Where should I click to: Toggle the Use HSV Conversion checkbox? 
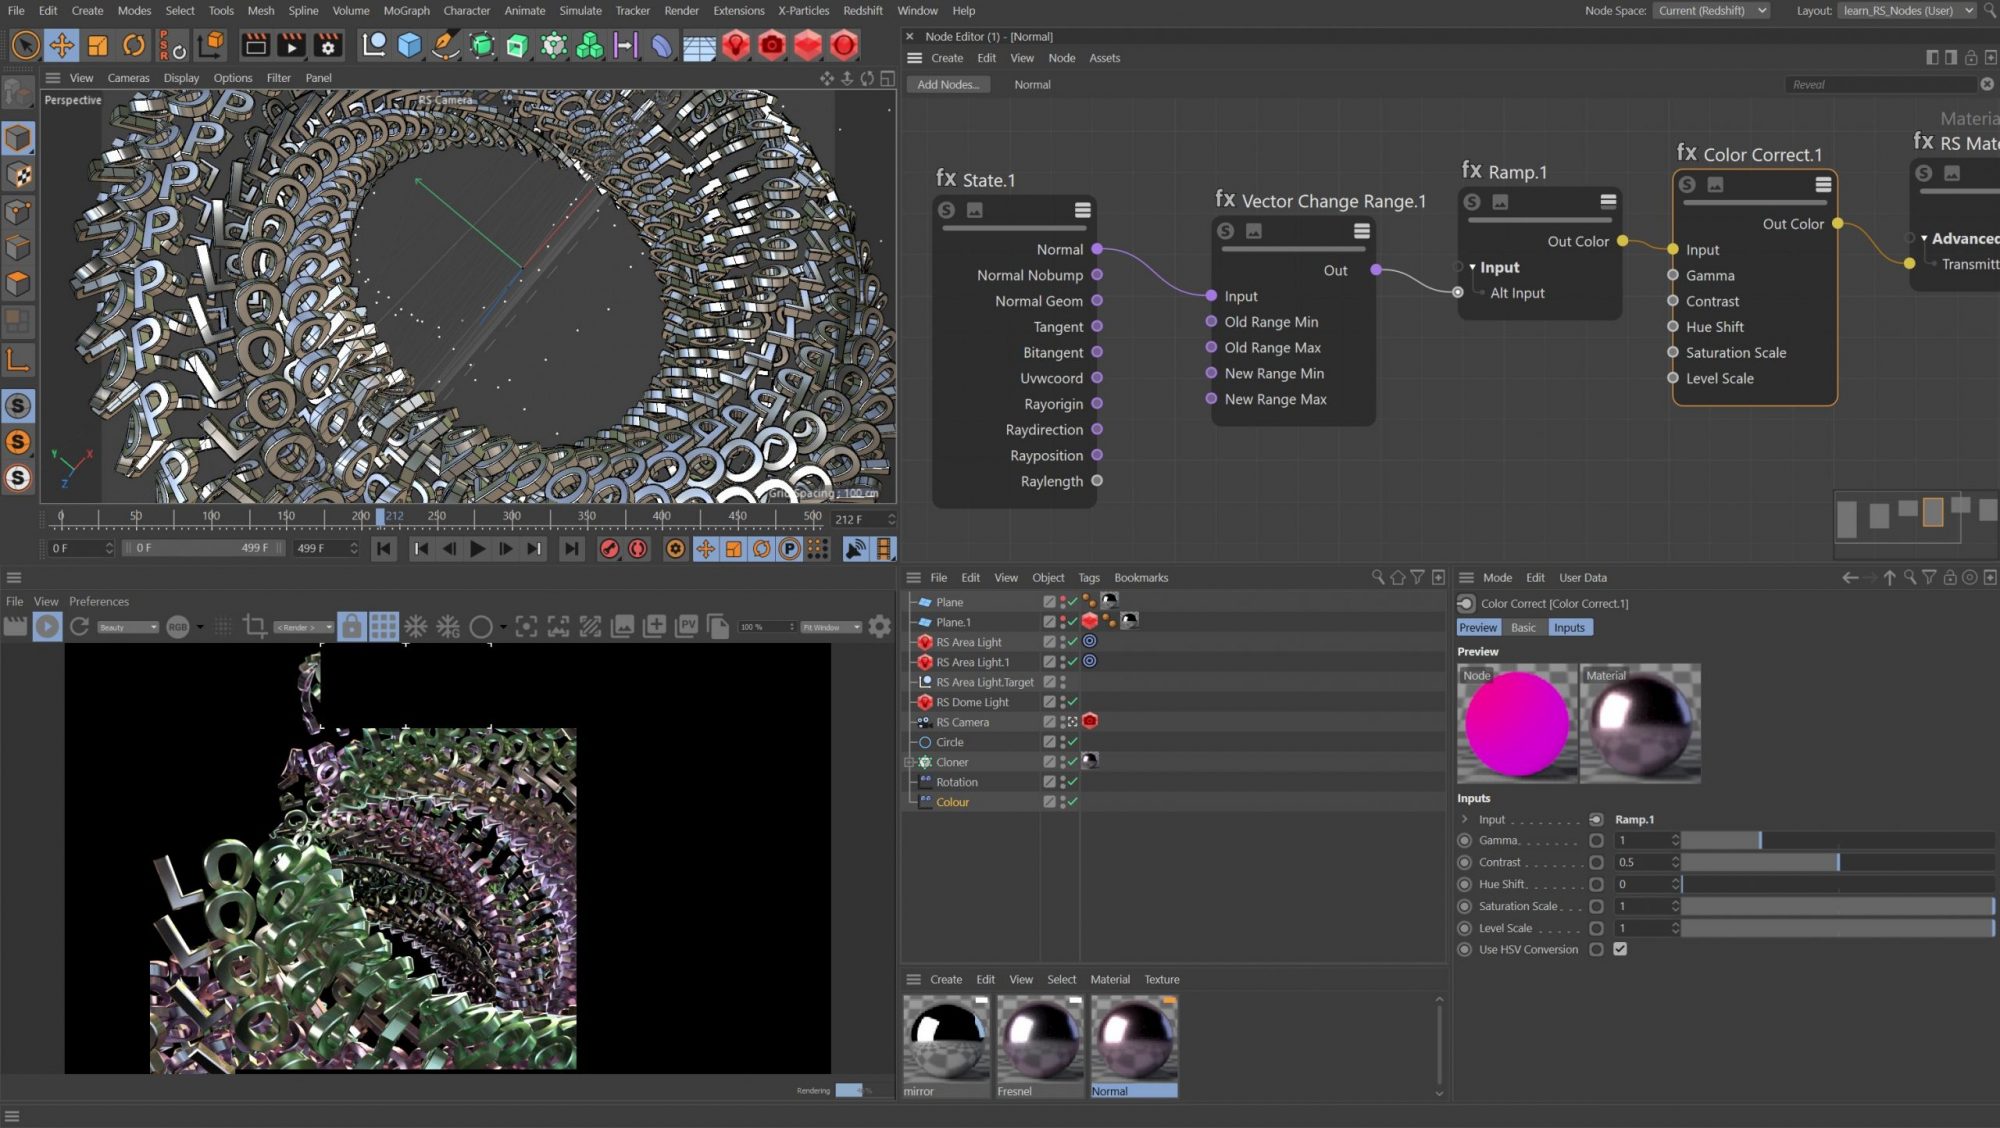coord(1620,949)
